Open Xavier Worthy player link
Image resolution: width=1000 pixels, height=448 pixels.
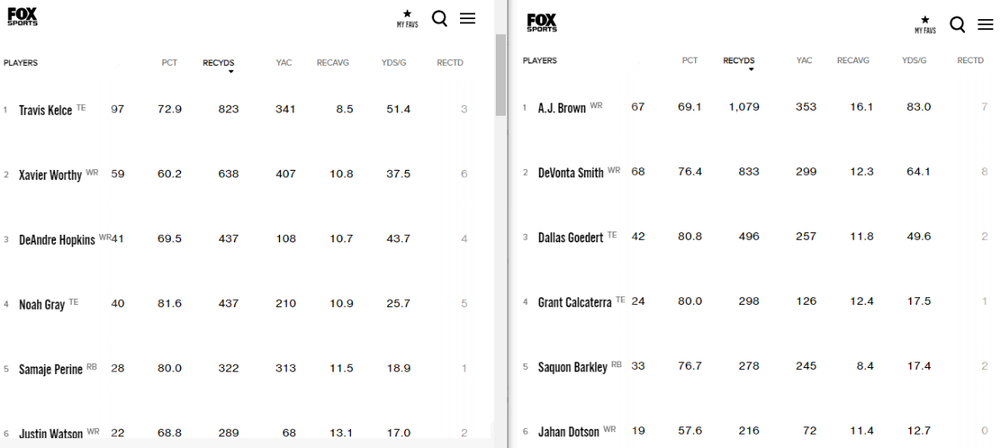pos(50,175)
